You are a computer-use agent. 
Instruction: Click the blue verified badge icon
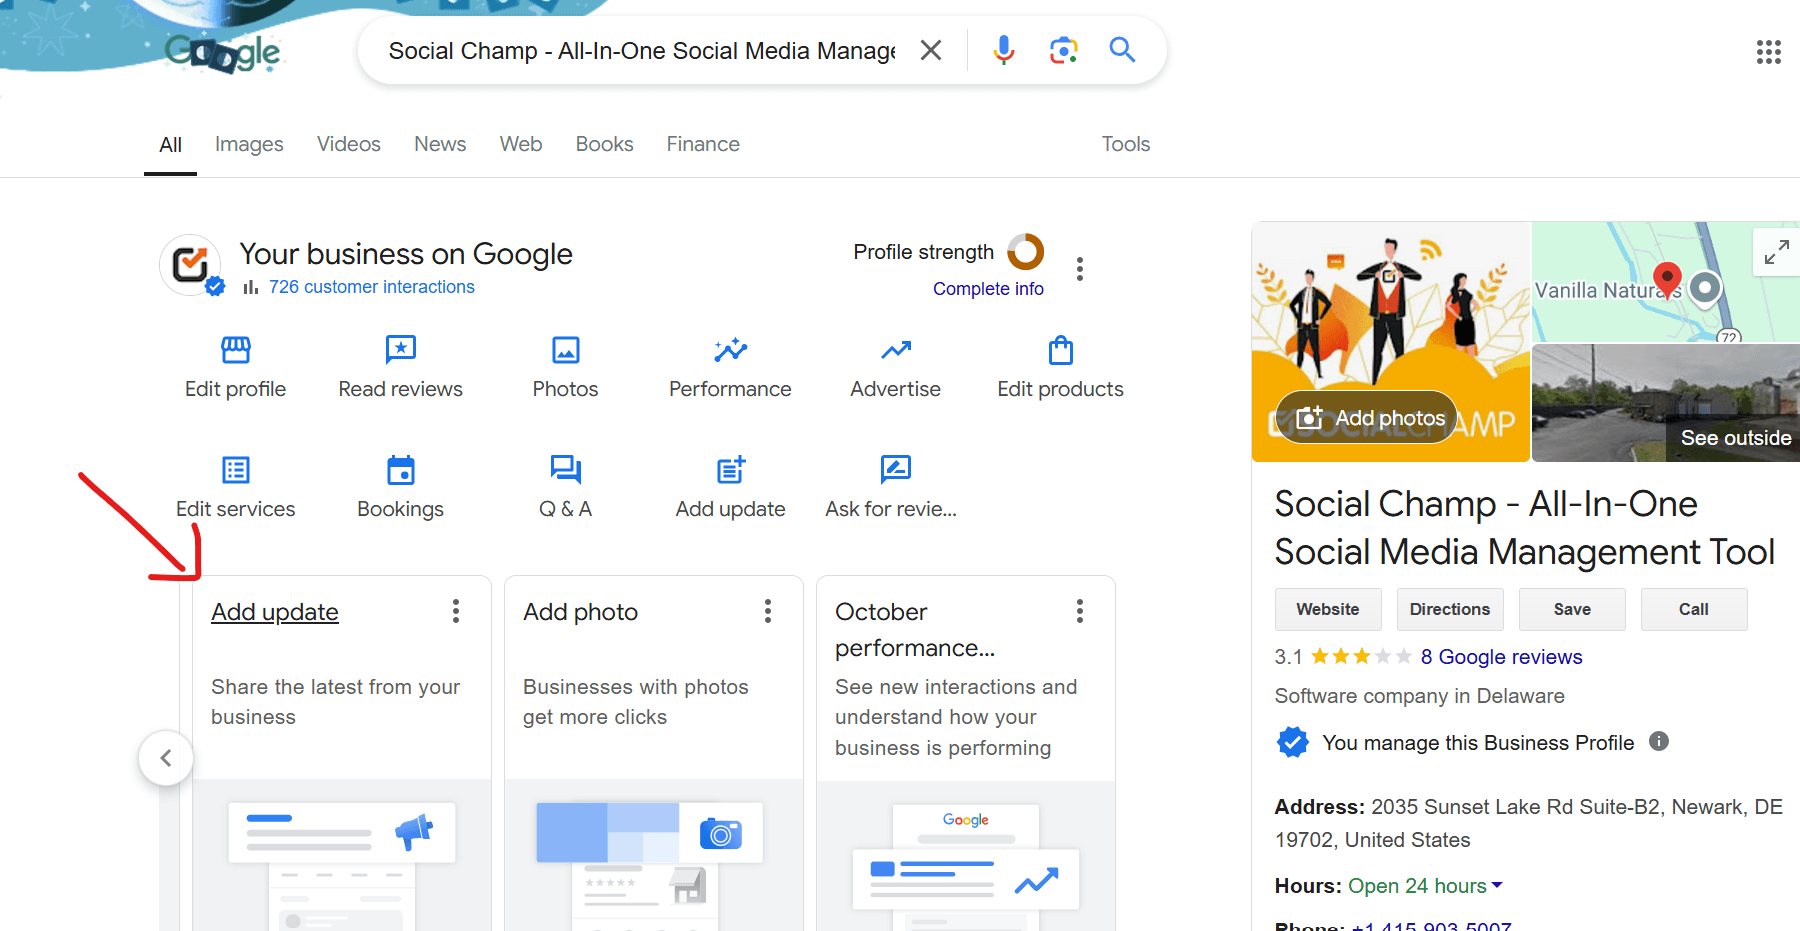1292,742
